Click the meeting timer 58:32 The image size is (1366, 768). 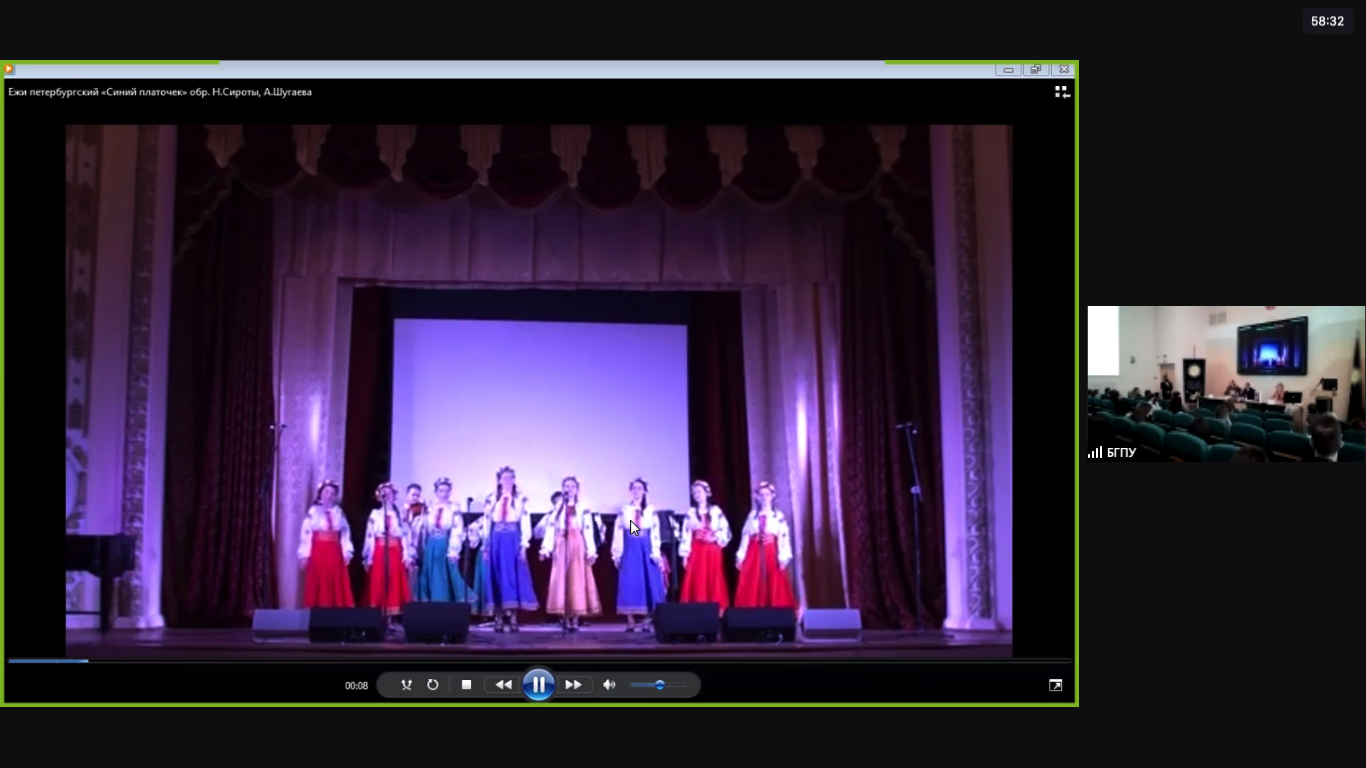1327,21
